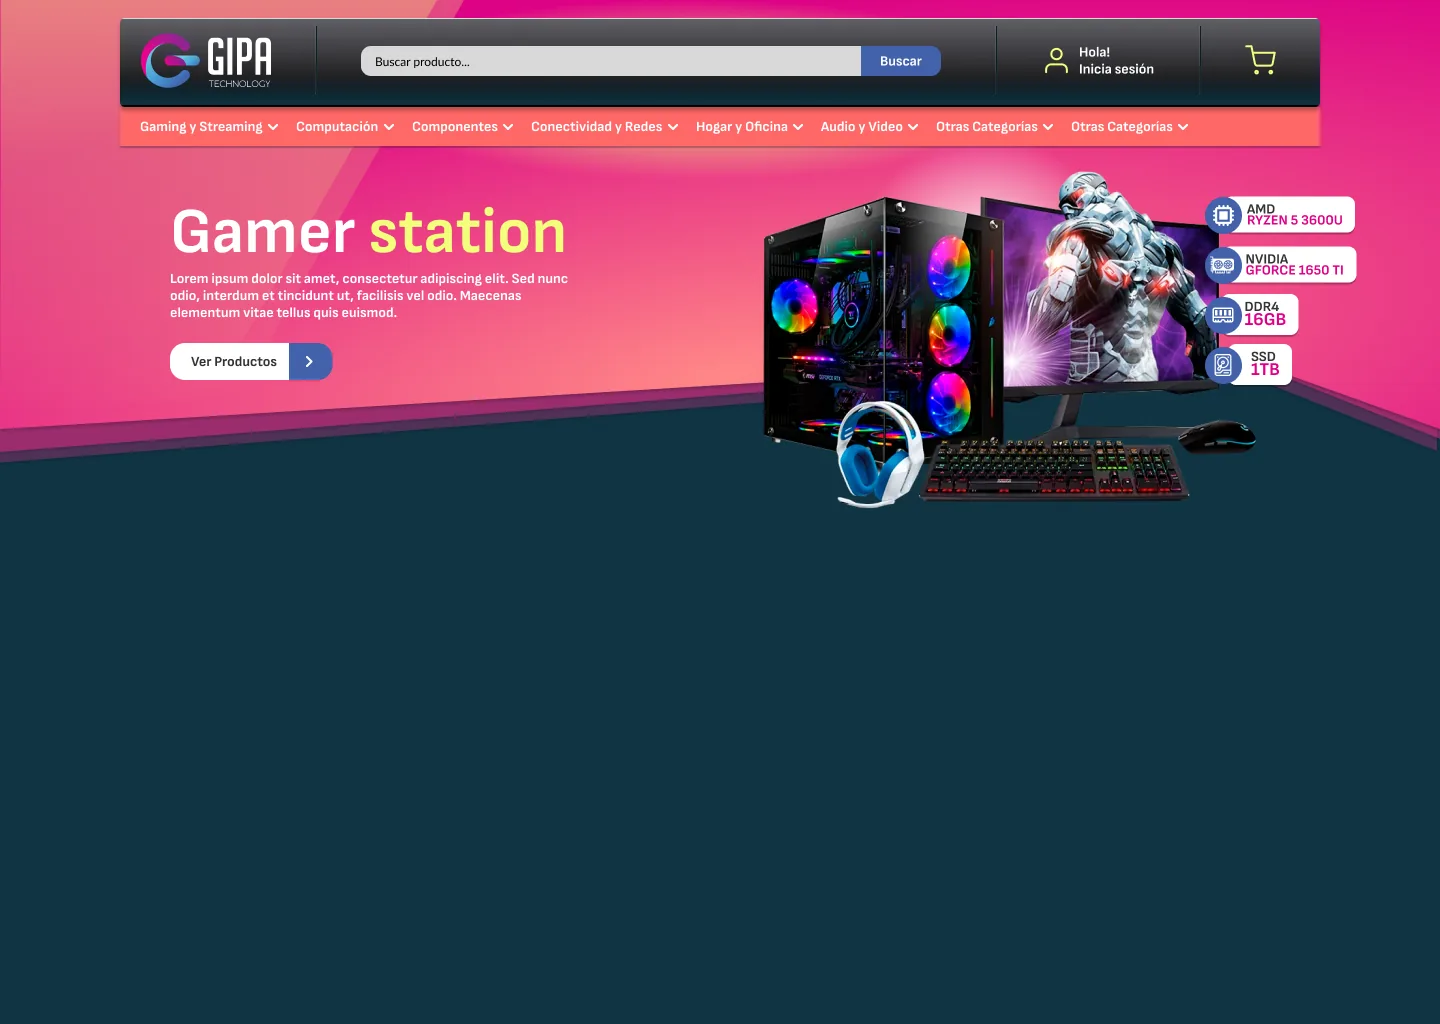Open Otras Categorías beside Audio y Video
This screenshot has height=1024, width=1440.
(x=995, y=127)
